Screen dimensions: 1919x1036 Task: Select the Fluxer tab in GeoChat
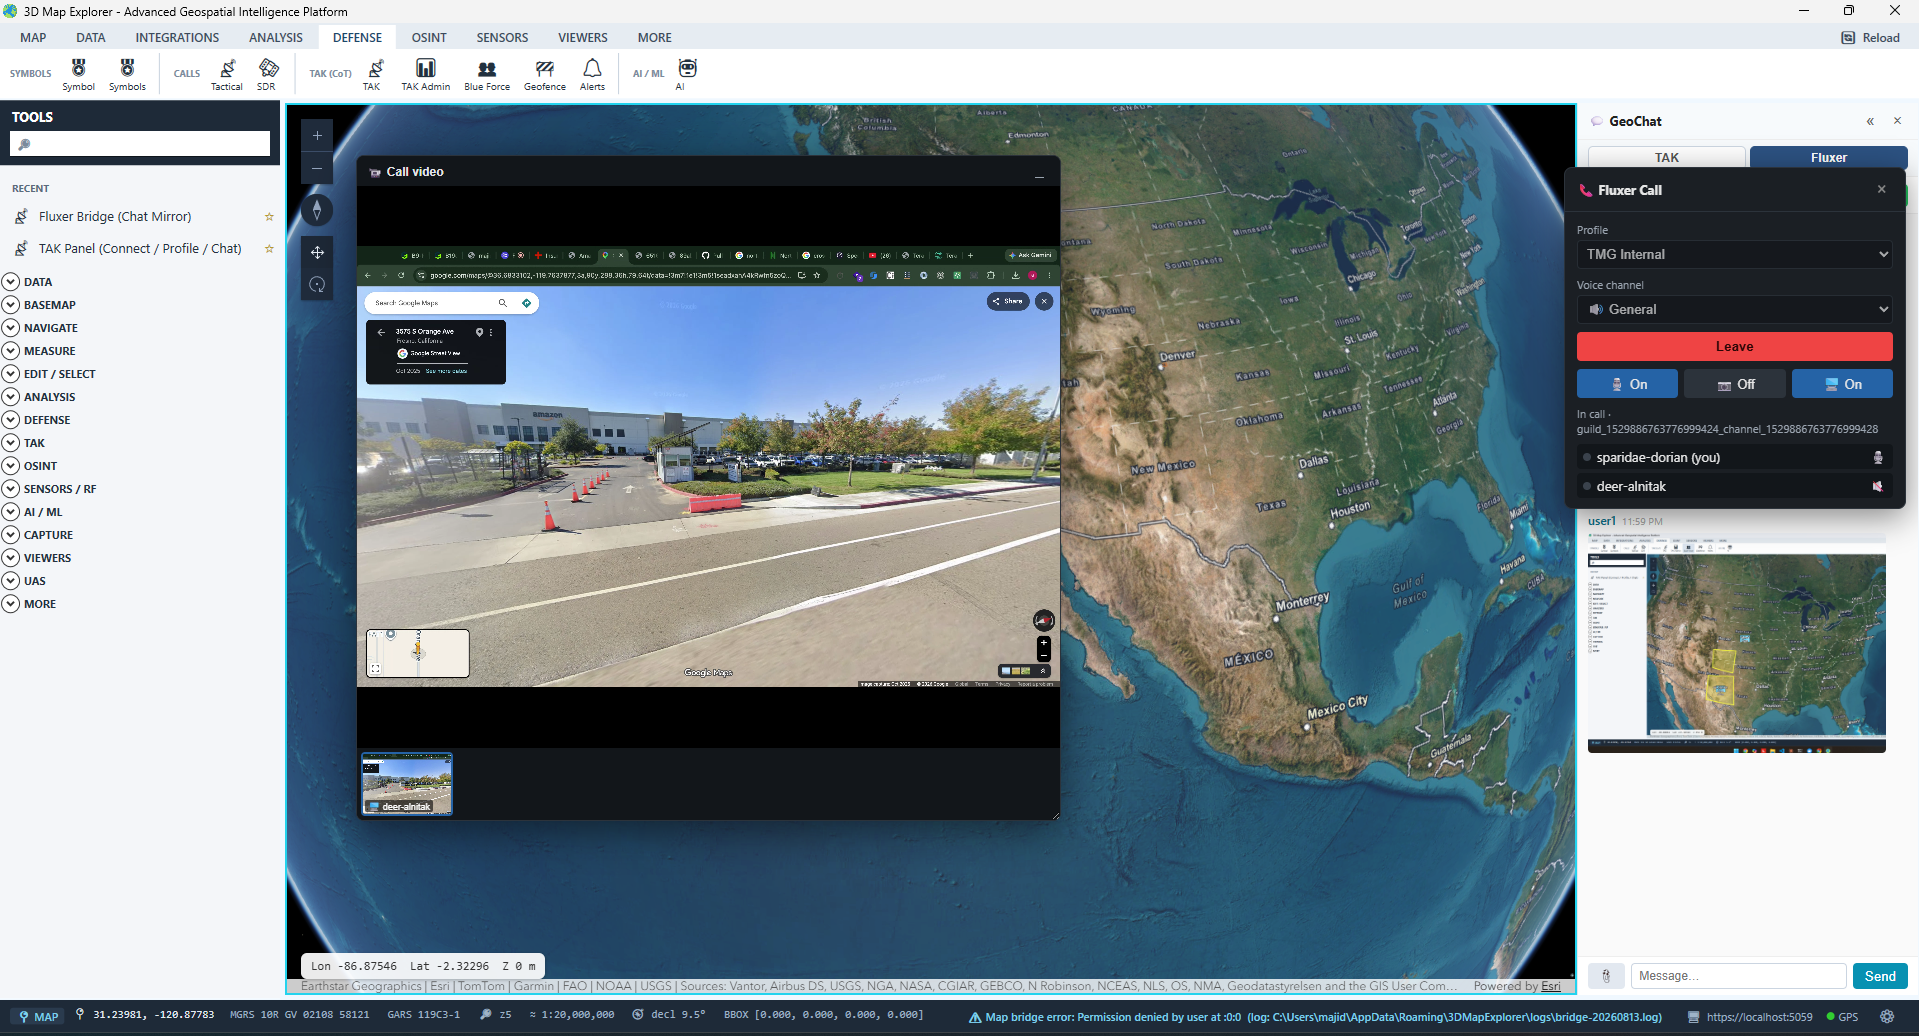1829,157
